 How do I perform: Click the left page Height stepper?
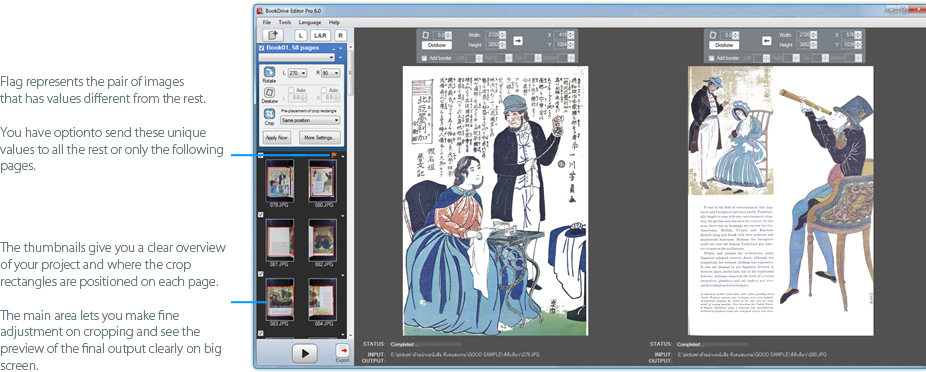[503, 44]
